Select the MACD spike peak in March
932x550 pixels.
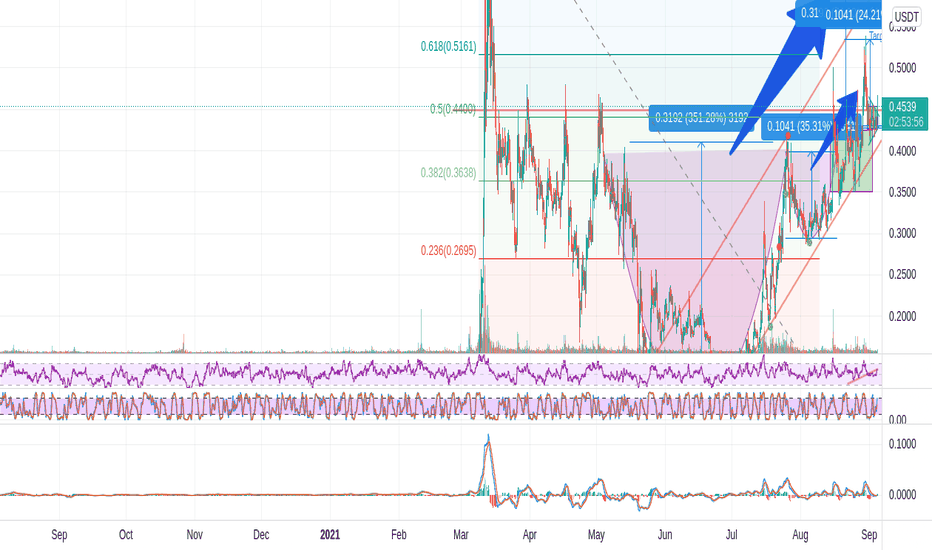[488, 441]
